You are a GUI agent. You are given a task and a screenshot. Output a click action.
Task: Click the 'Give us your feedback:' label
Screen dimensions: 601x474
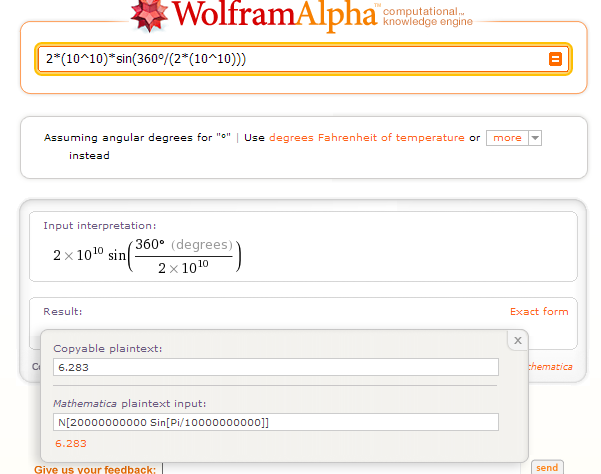coord(95,469)
